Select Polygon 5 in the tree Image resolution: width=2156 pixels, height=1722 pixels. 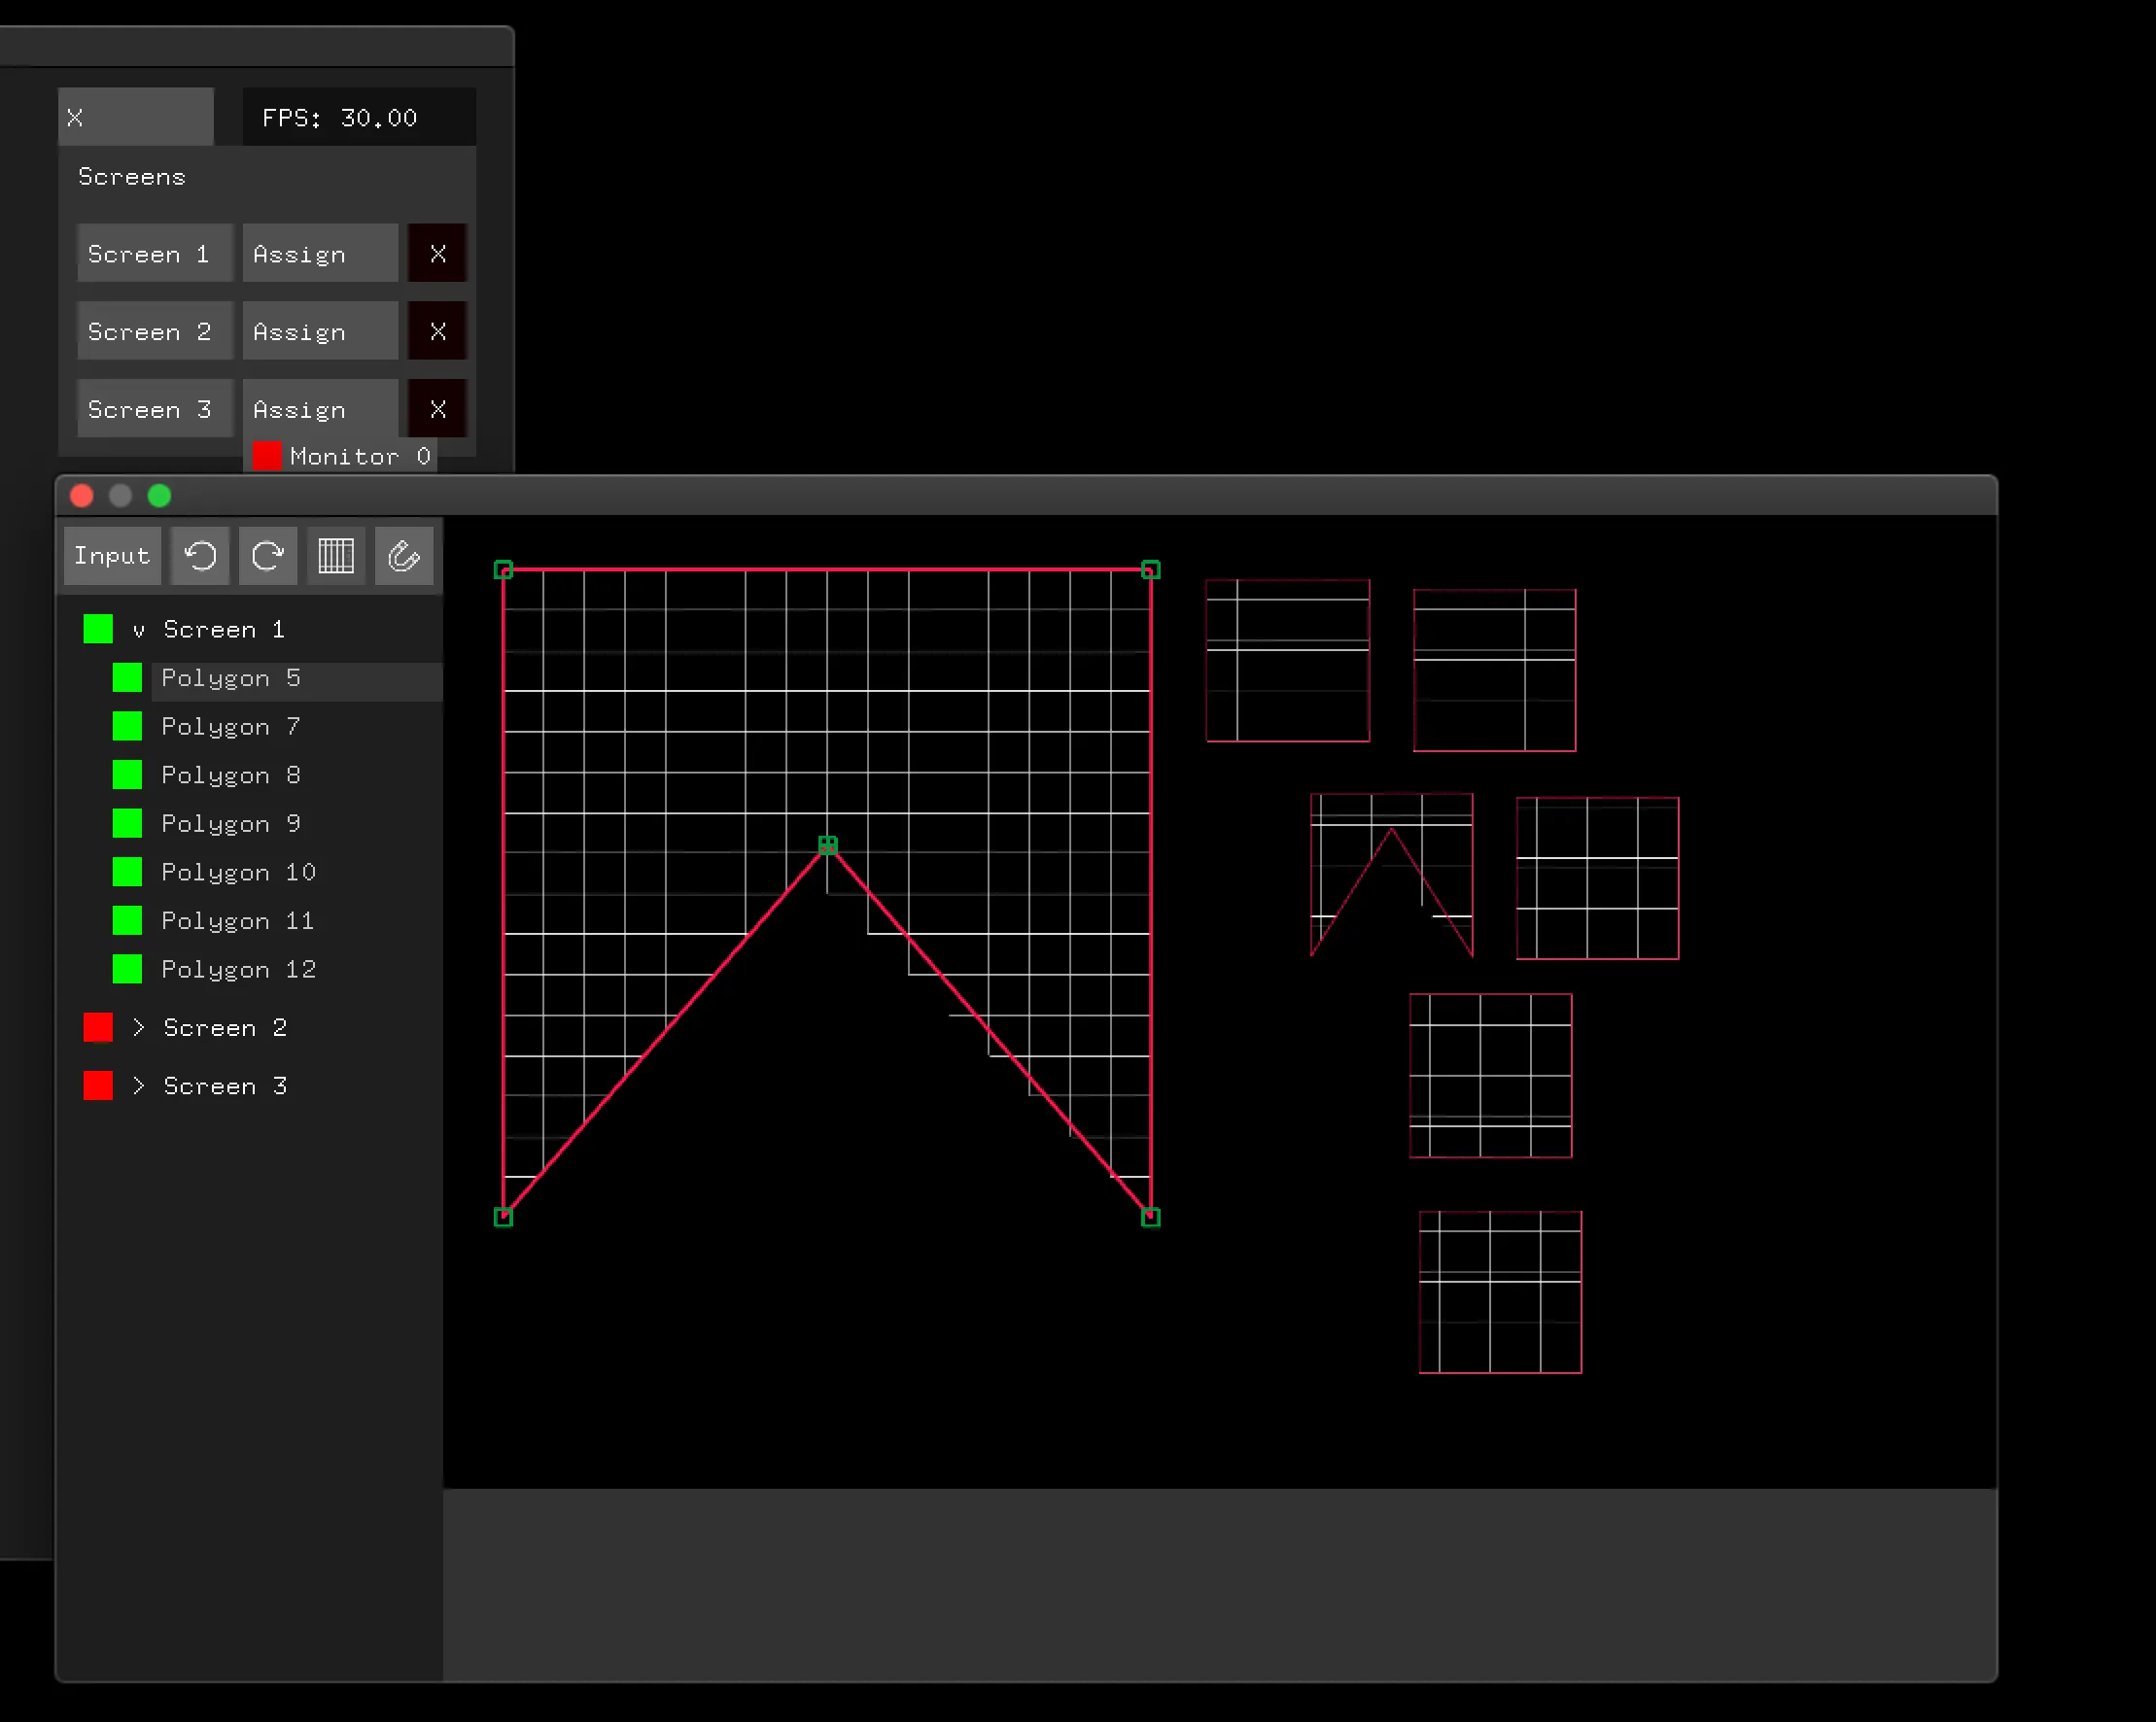pos(298,679)
